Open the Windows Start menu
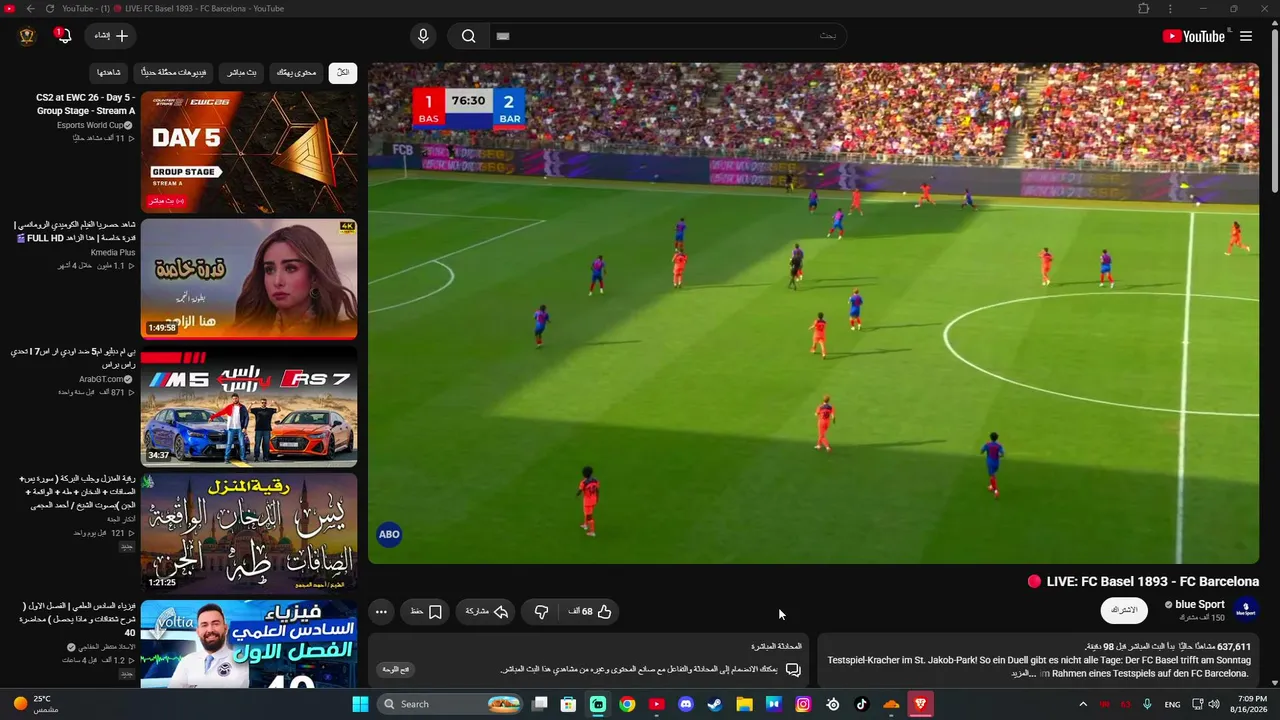Image resolution: width=1280 pixels, height=720 pixels. tap(360, 704)
